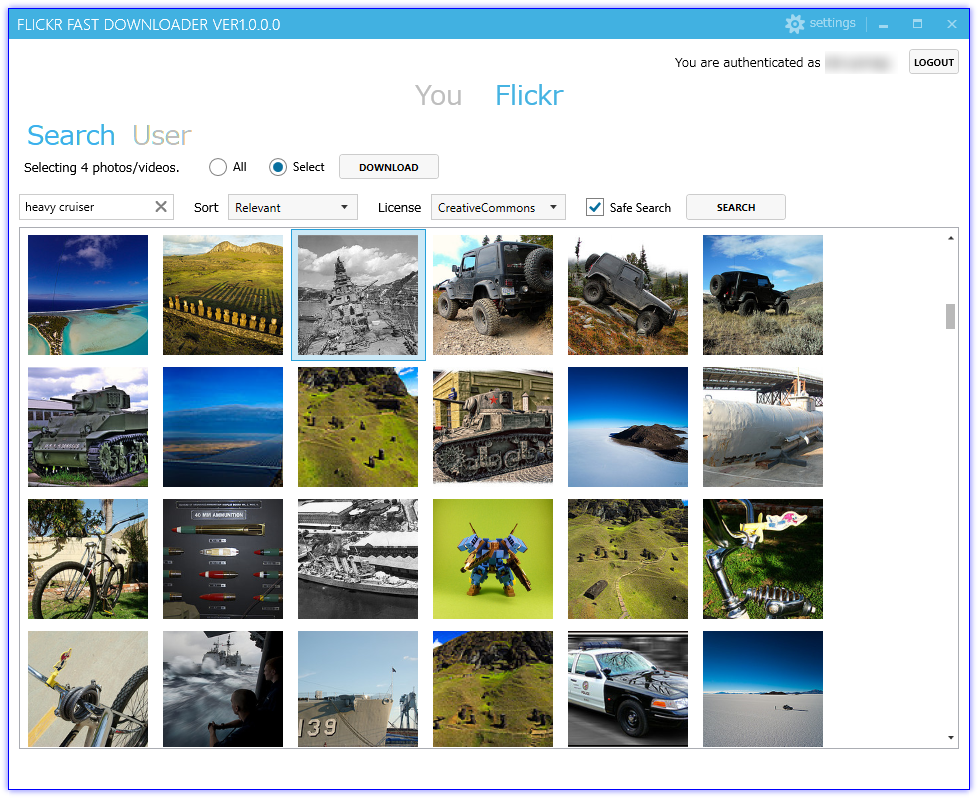Select the chrome bike spring fork thumbnail
978x798 pixels.
(763, 559)
